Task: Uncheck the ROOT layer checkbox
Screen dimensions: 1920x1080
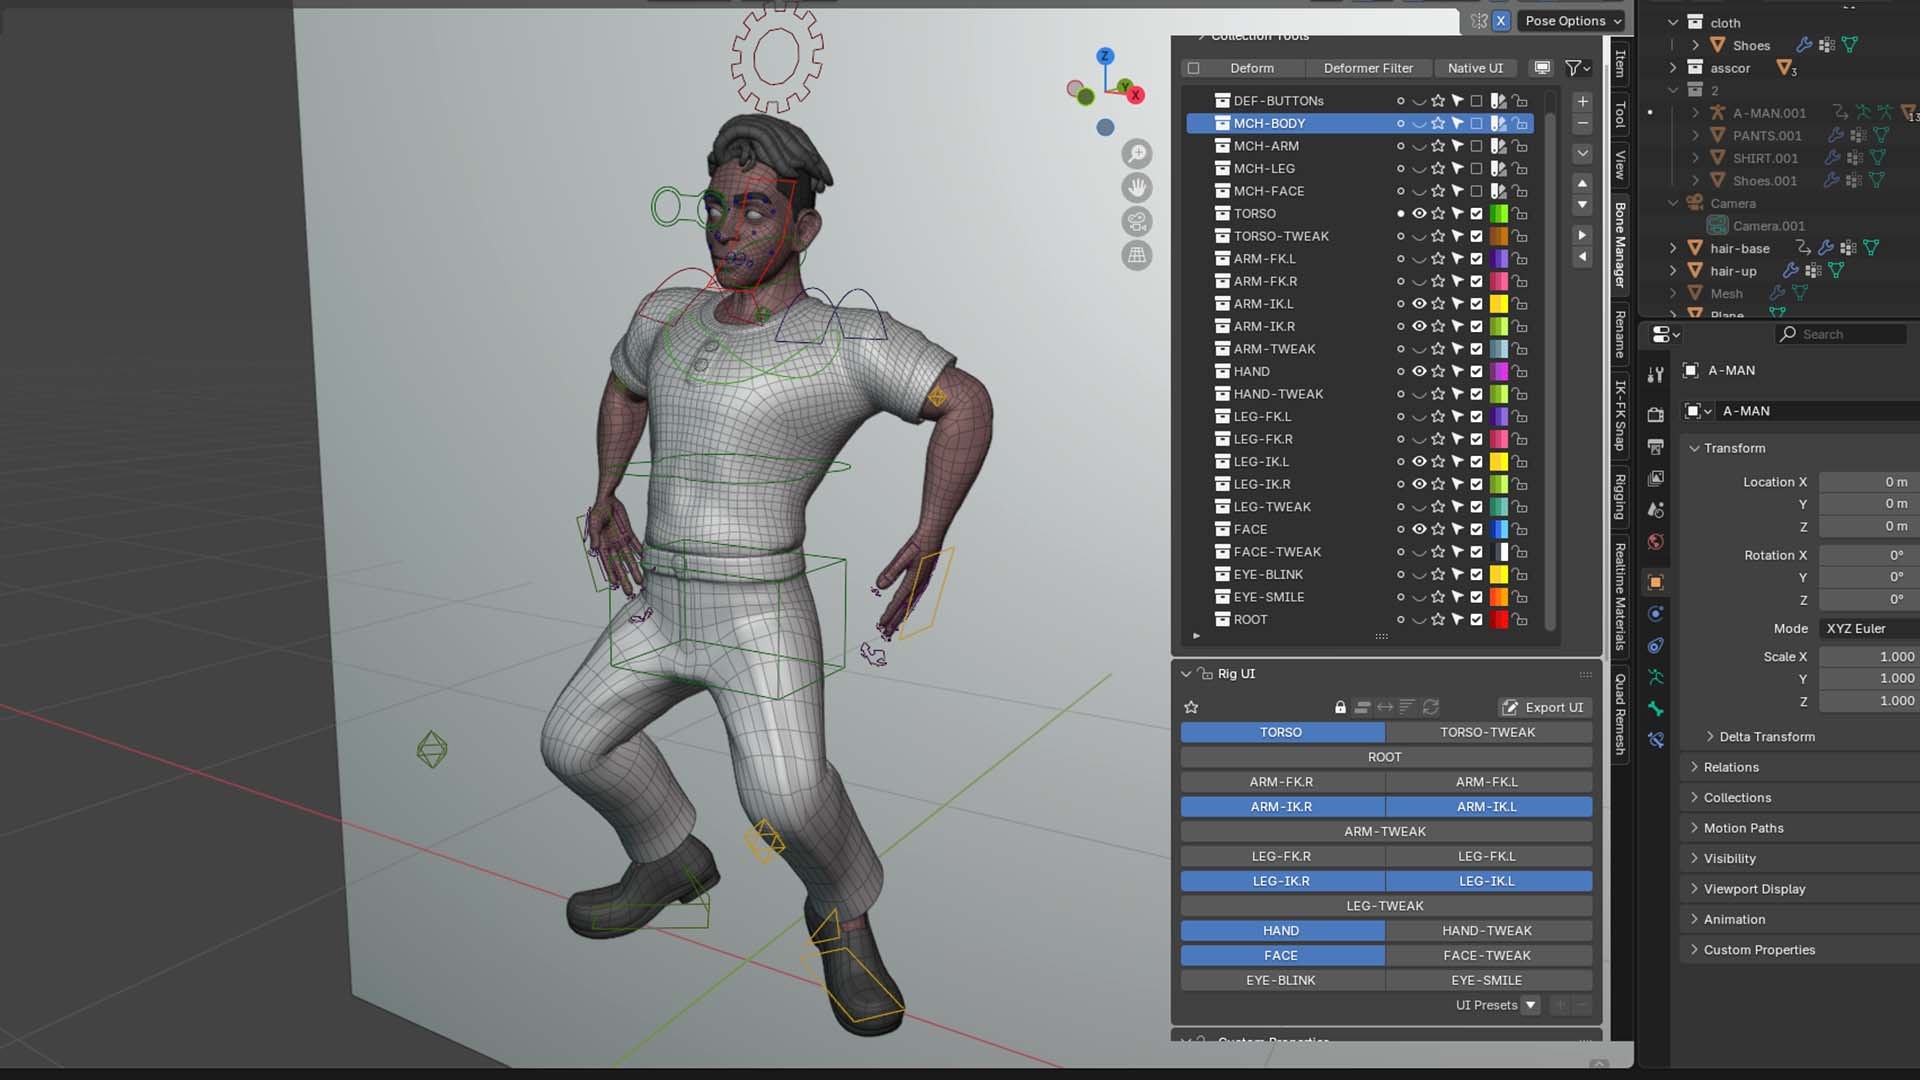Action: [1476, 619]
